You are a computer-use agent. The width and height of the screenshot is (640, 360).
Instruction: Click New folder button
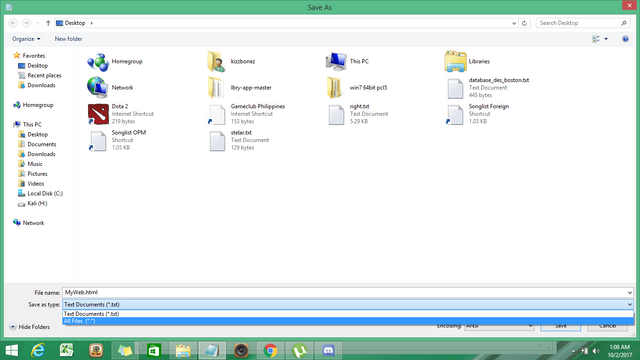tap(68, 39)
